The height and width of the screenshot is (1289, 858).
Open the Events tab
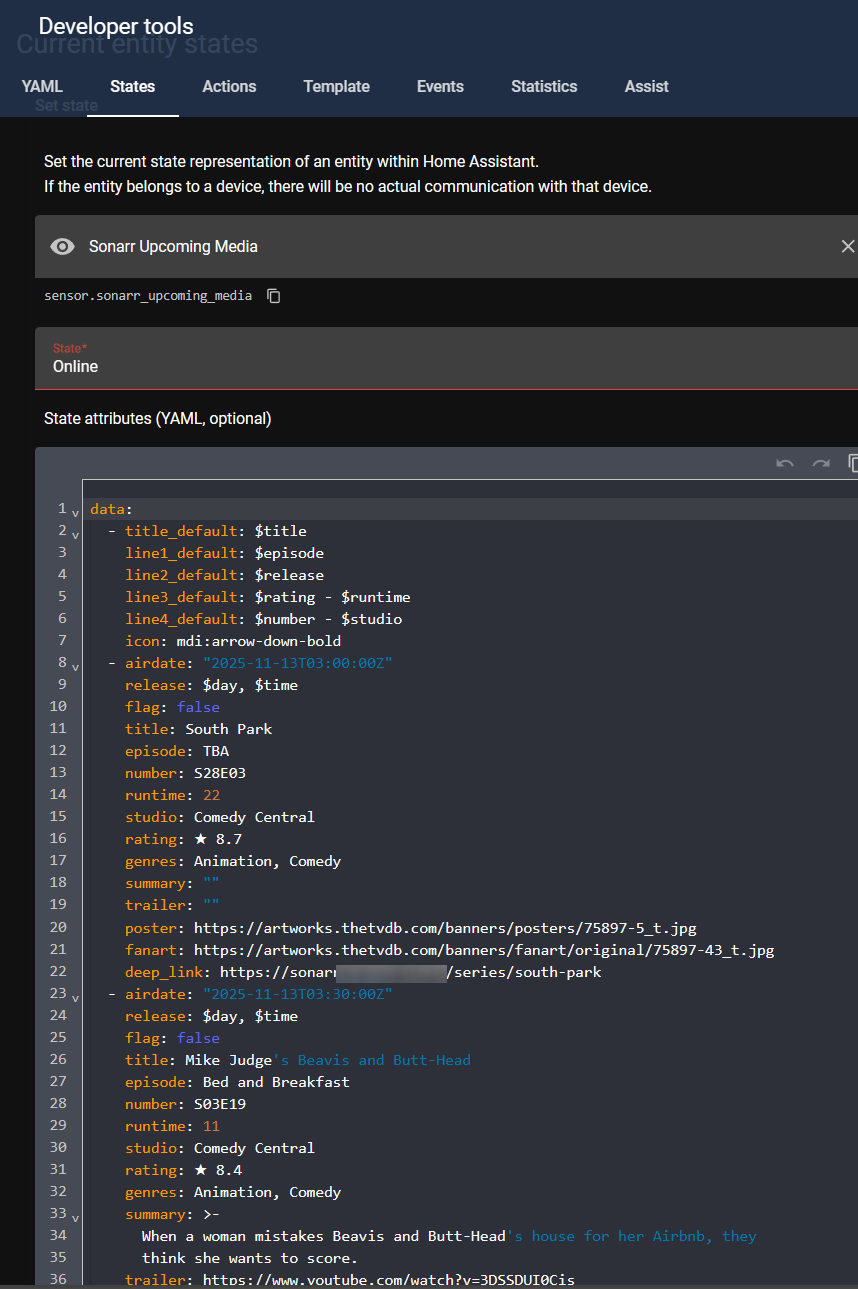coord(440,87)
